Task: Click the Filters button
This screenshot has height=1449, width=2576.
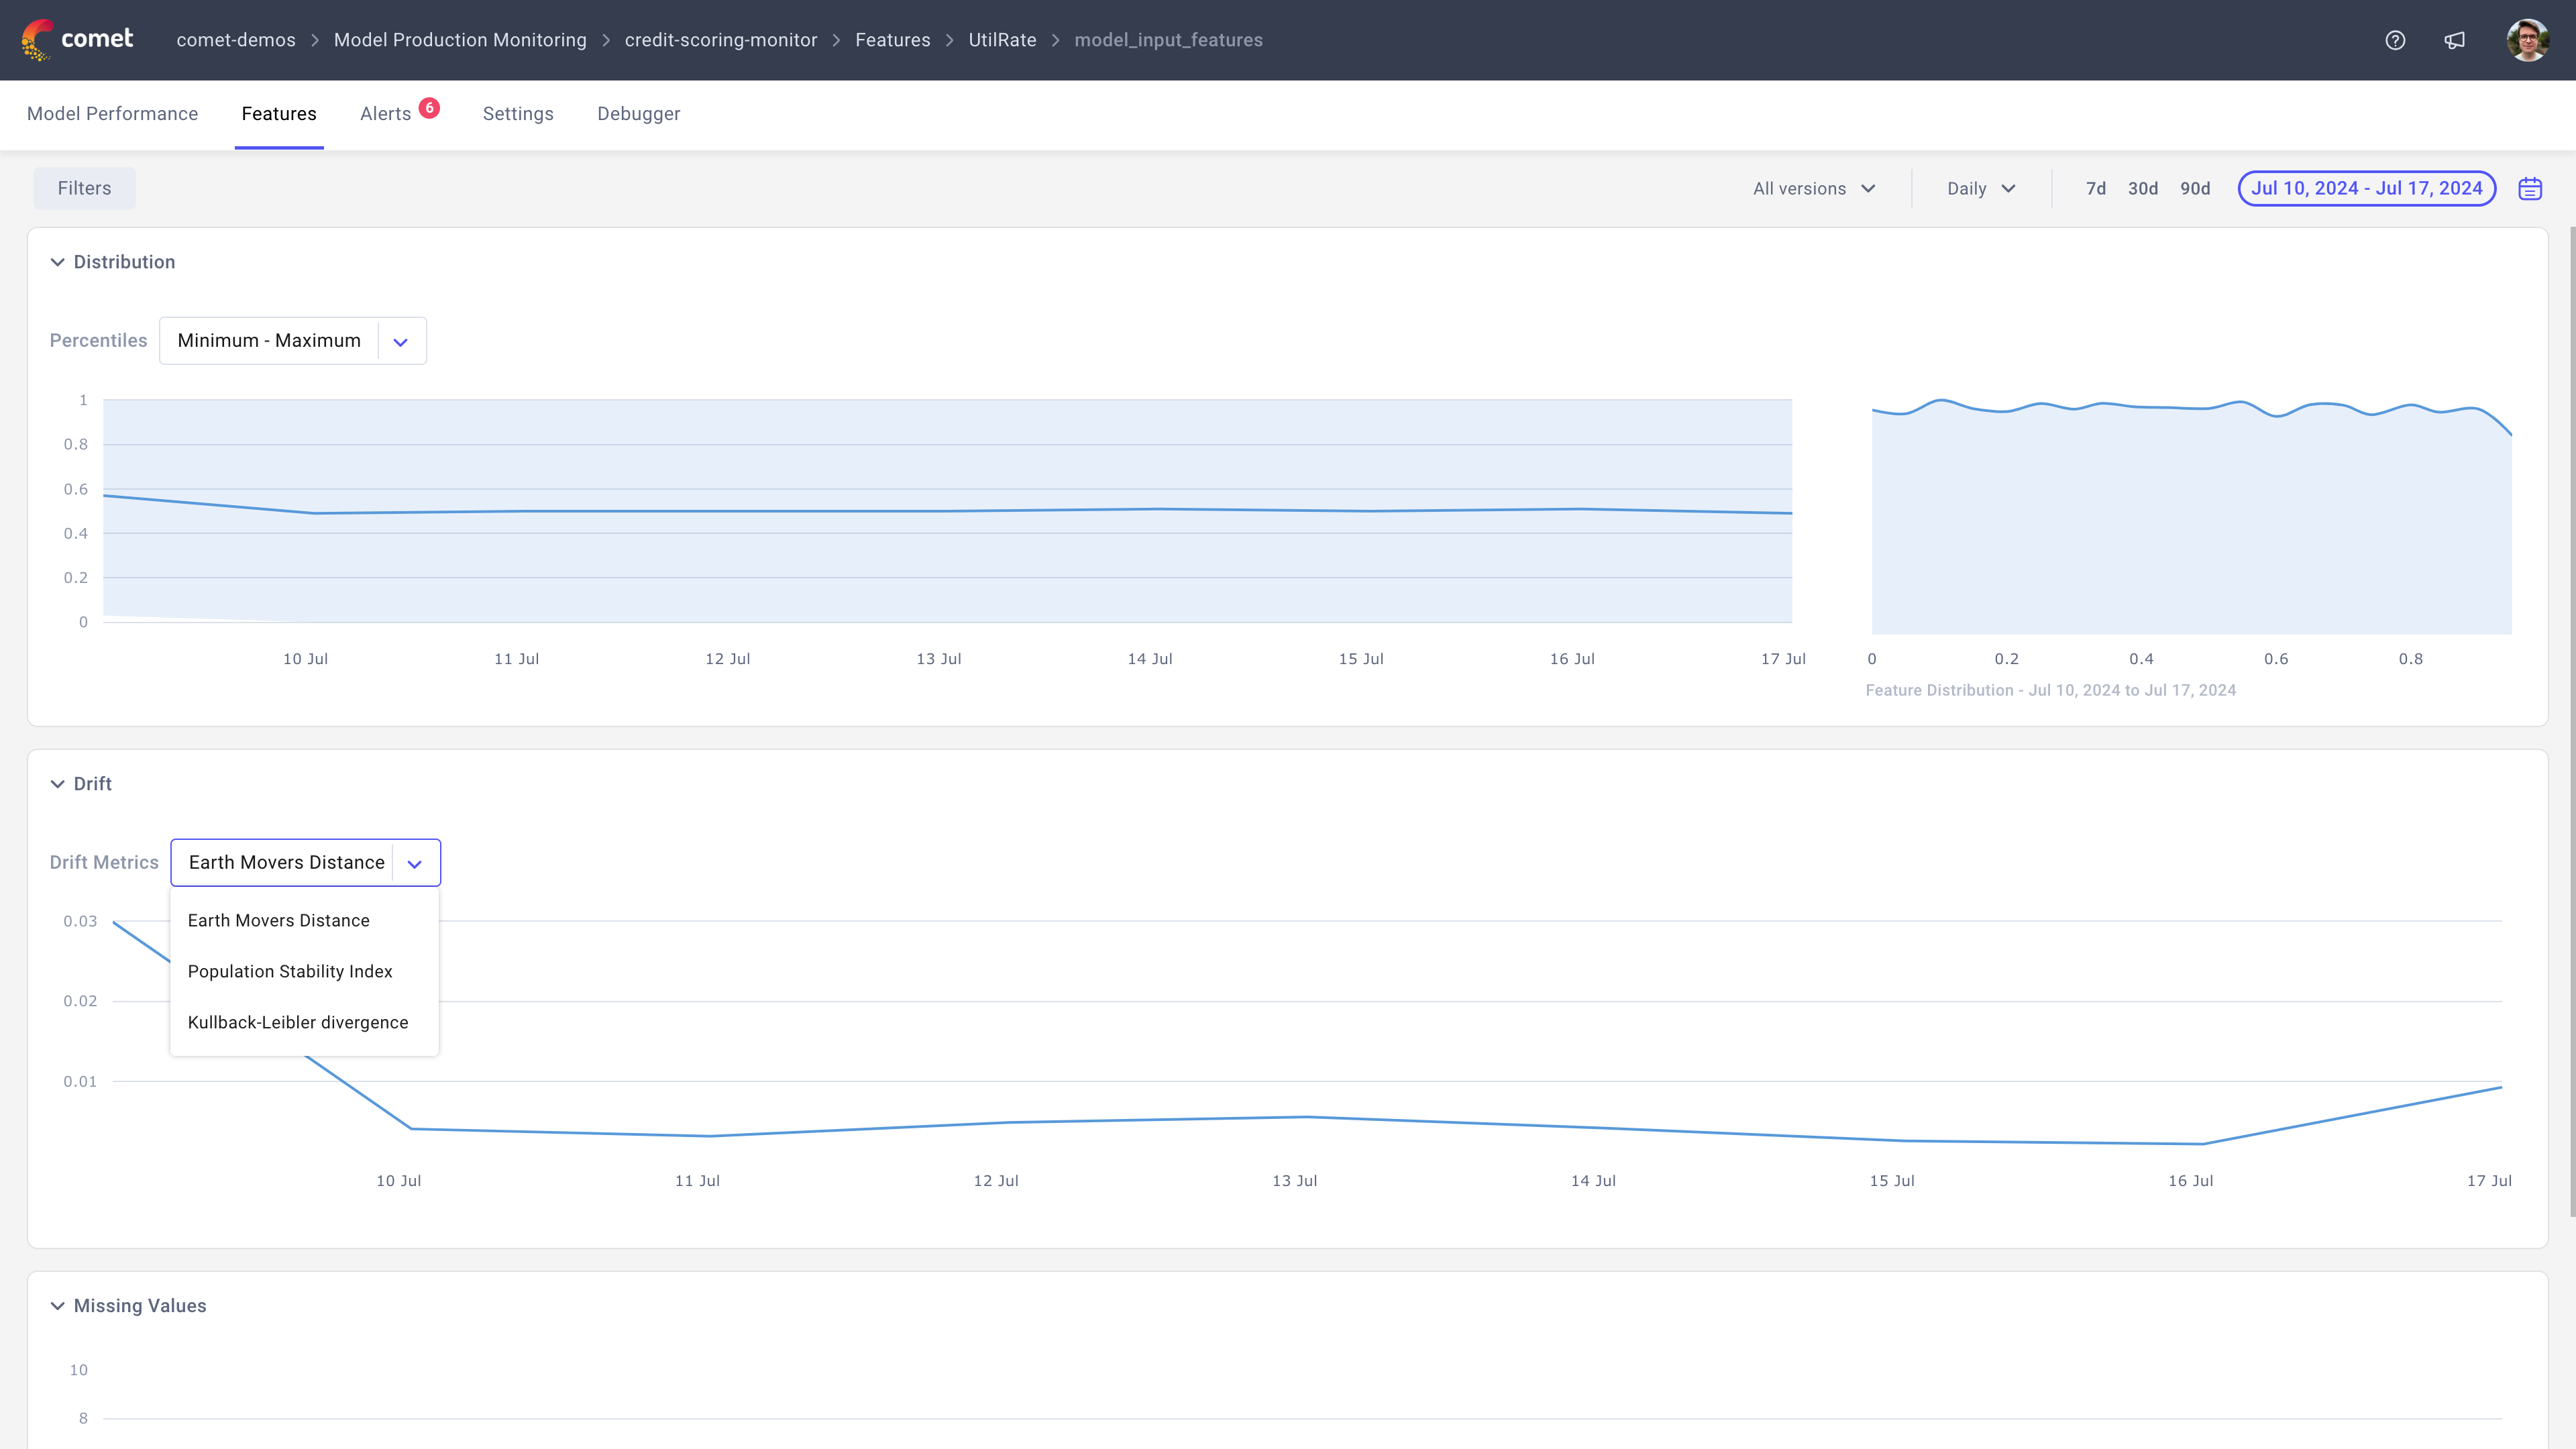Action: click(84, 188)
